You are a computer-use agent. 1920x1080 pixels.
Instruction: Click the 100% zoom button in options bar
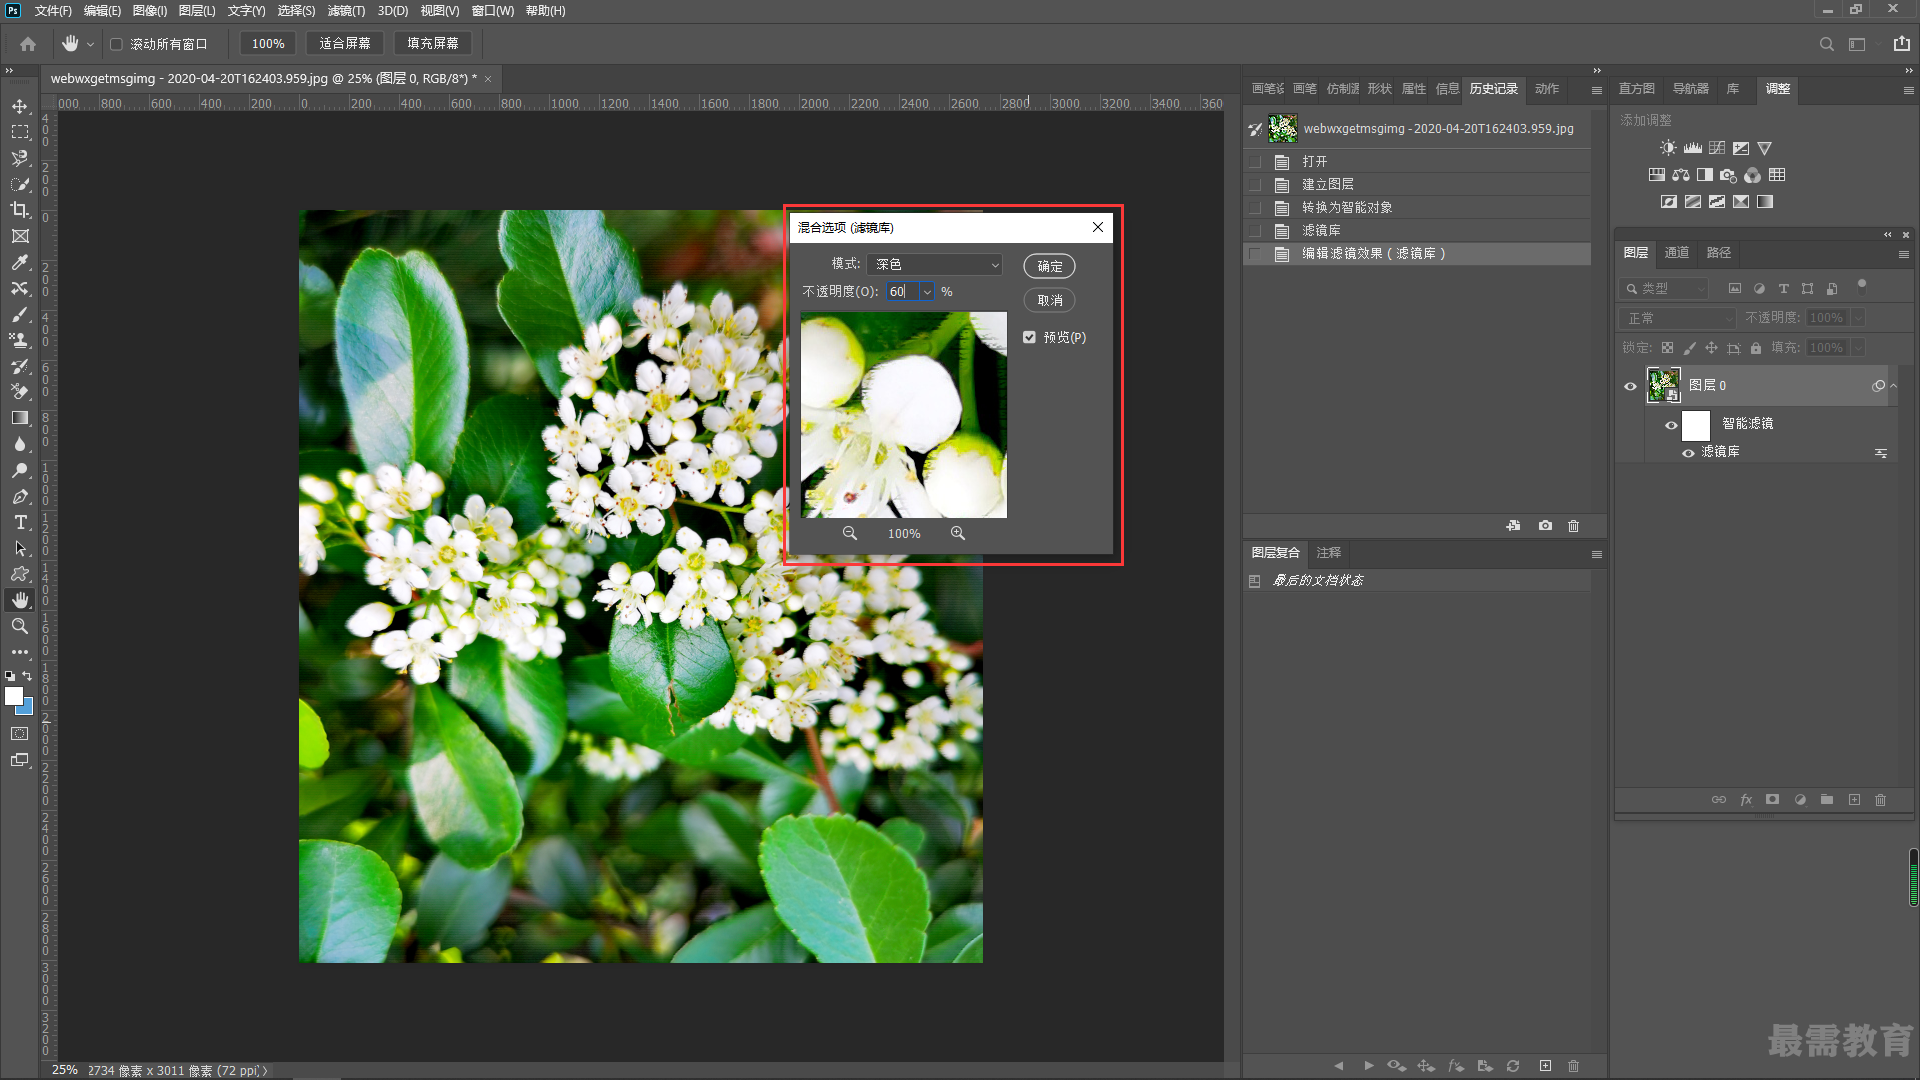pyautogui.click(x=268, y=44)
